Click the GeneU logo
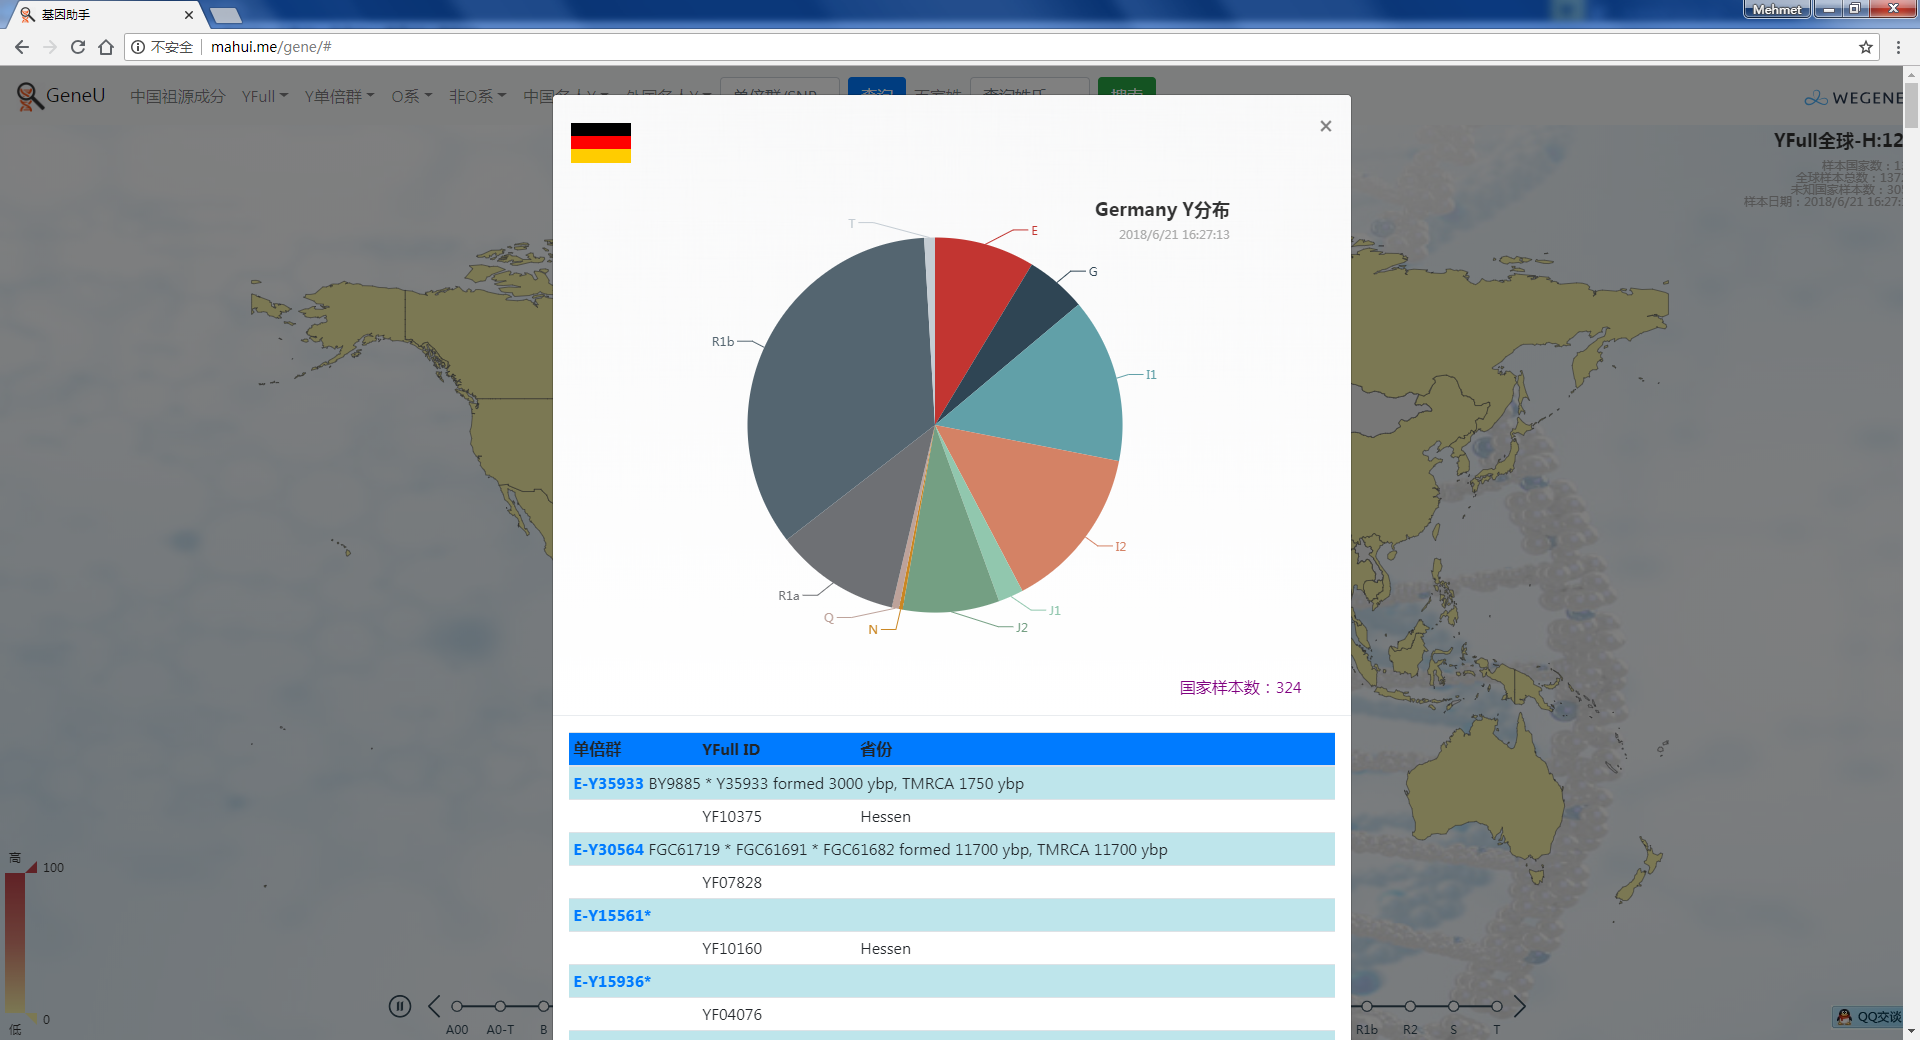The image size is (1920, 1040). (61, 96)
